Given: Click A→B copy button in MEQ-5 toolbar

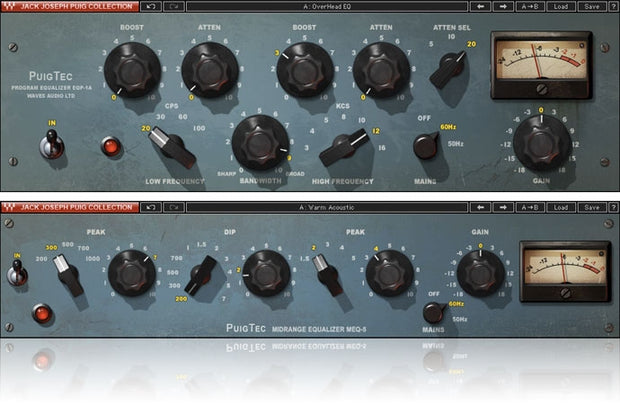Looking at the screenshot, I should tap(530, 207).
